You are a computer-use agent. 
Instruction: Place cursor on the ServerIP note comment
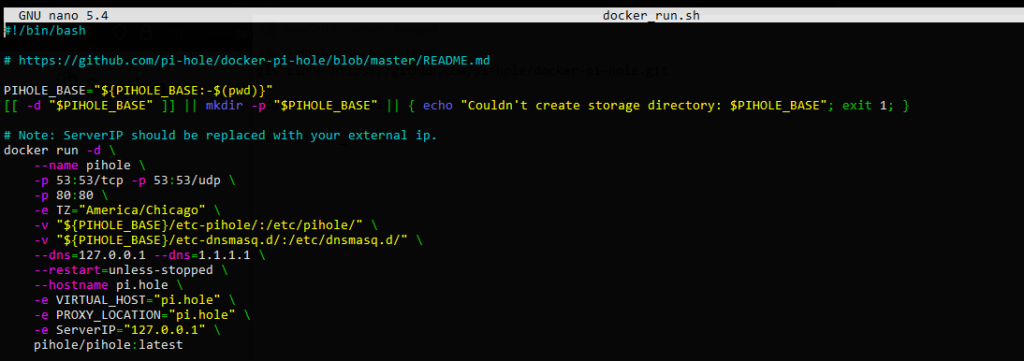(x=220, y=135)
